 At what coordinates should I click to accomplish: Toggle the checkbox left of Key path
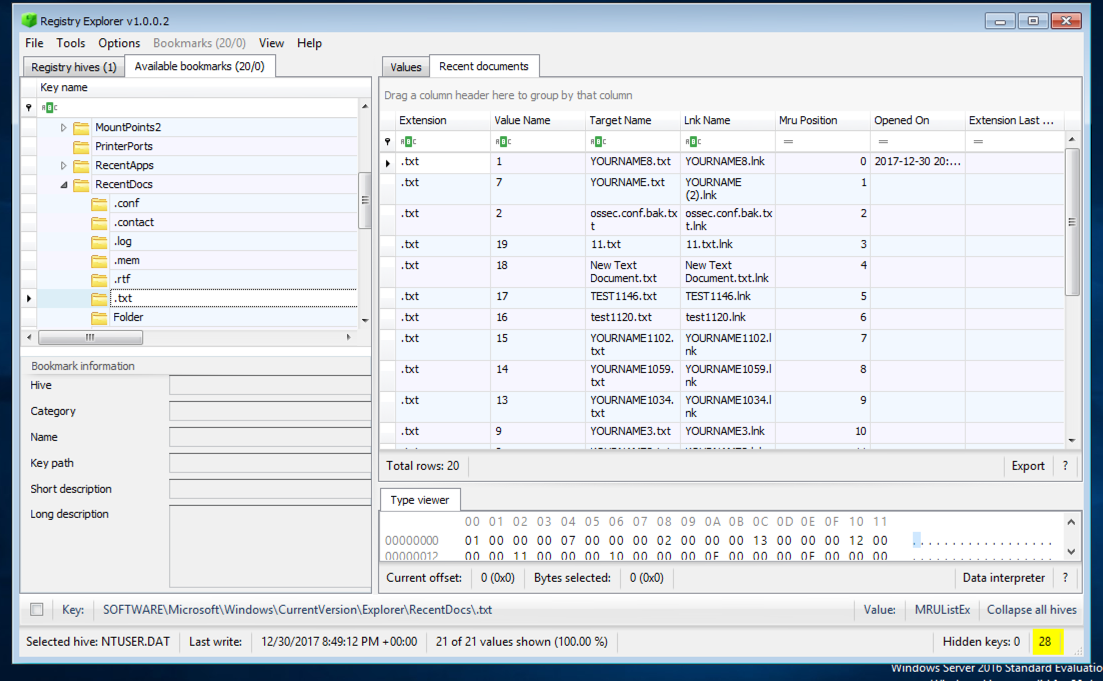(x=37, y=610)
